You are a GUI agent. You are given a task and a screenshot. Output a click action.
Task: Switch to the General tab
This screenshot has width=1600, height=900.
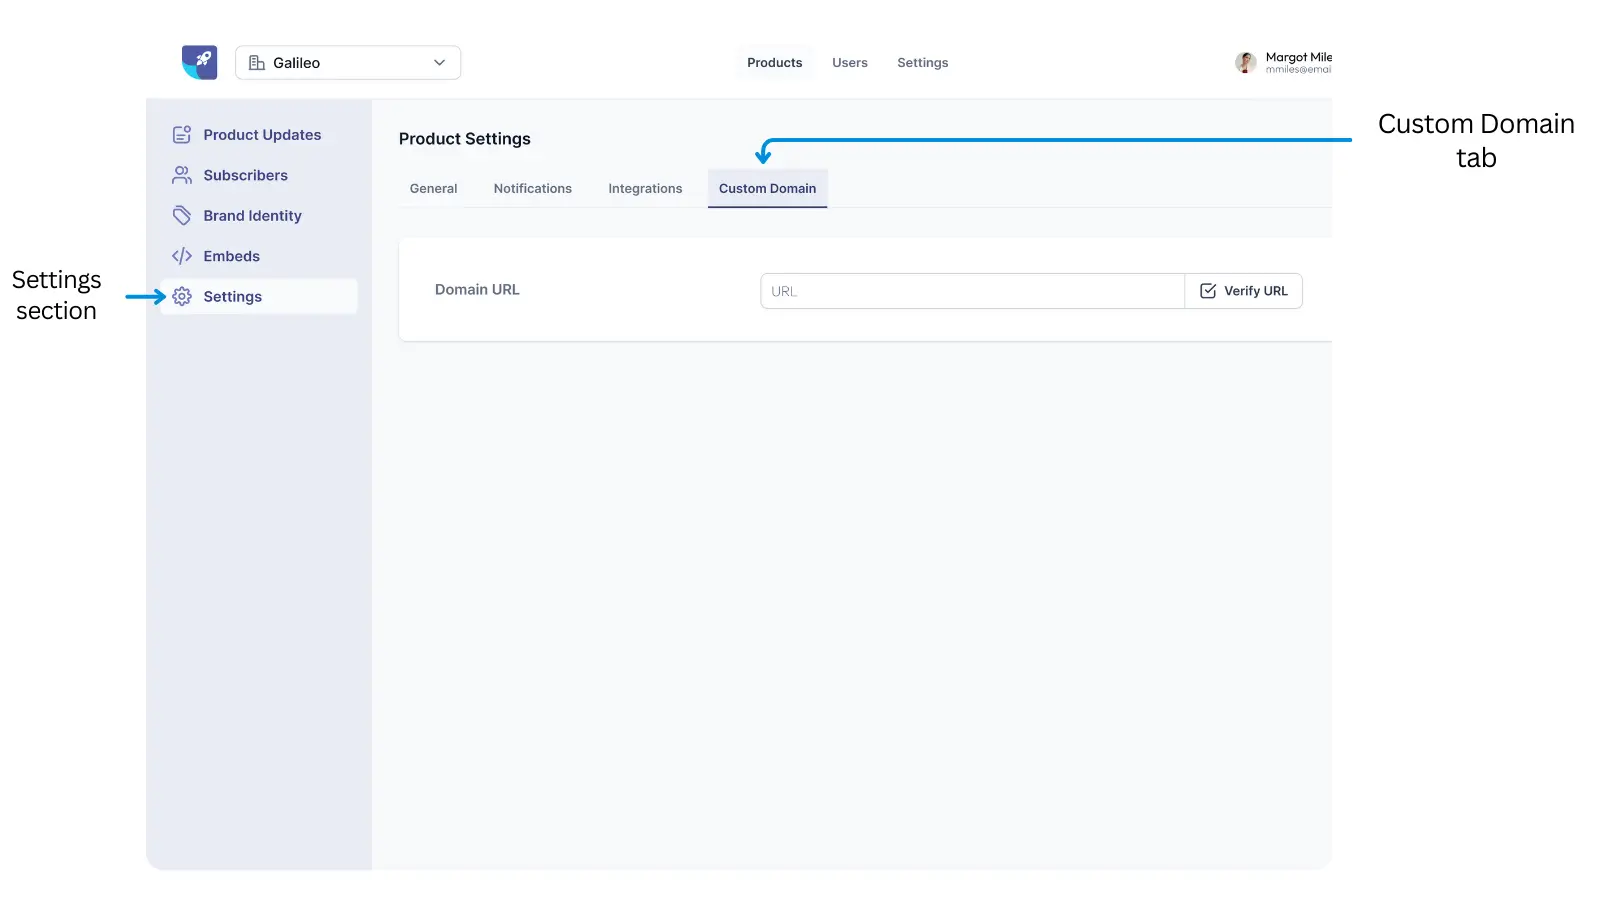pos(432,188)
